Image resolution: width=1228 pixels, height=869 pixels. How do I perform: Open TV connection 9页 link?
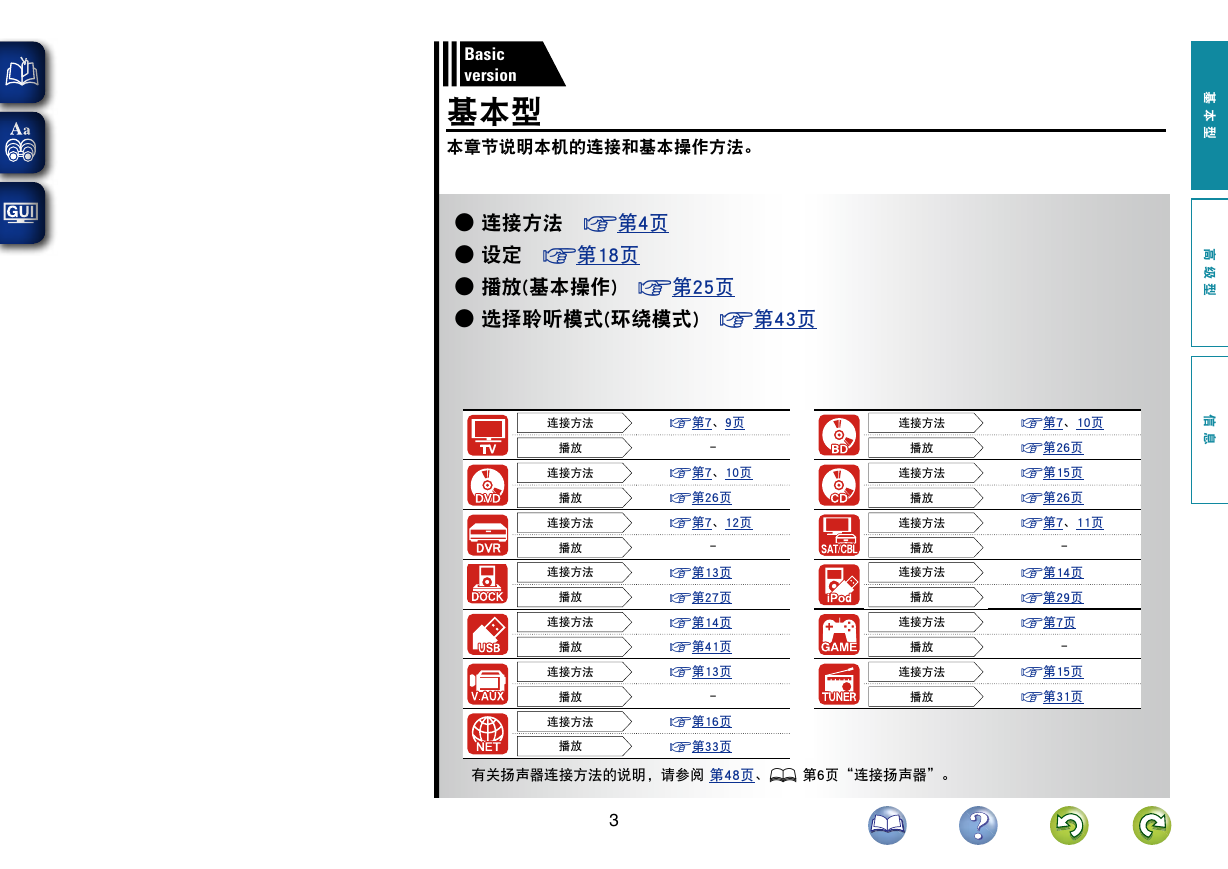(735, 423)
